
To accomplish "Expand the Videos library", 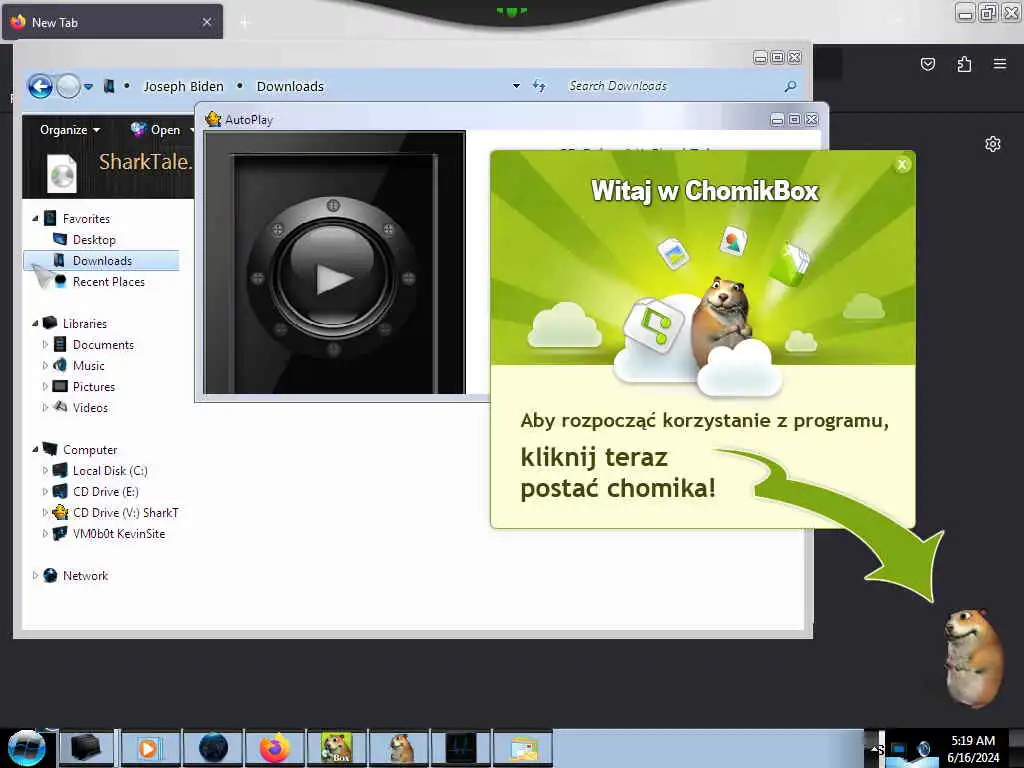I will 45,407.
